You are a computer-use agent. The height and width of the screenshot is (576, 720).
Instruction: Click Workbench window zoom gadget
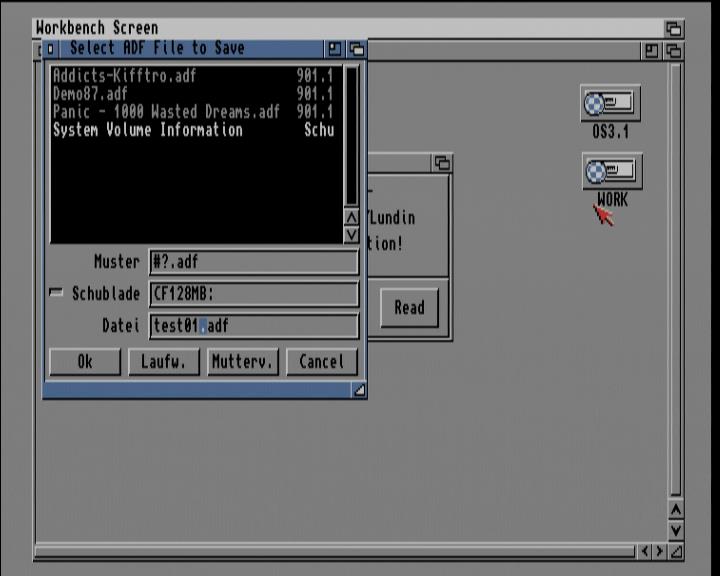point(652,51)
